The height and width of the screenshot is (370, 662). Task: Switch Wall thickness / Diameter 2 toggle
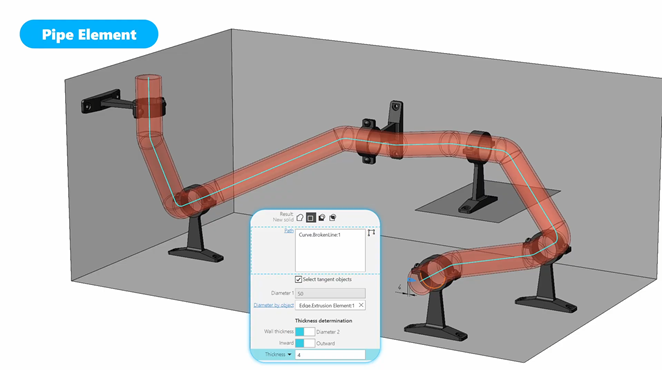(305, 332)
